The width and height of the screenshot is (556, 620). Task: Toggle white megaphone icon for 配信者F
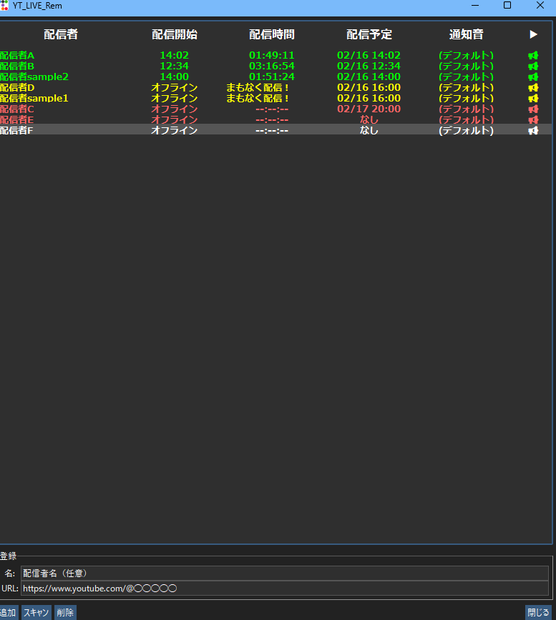click(533, 130)
